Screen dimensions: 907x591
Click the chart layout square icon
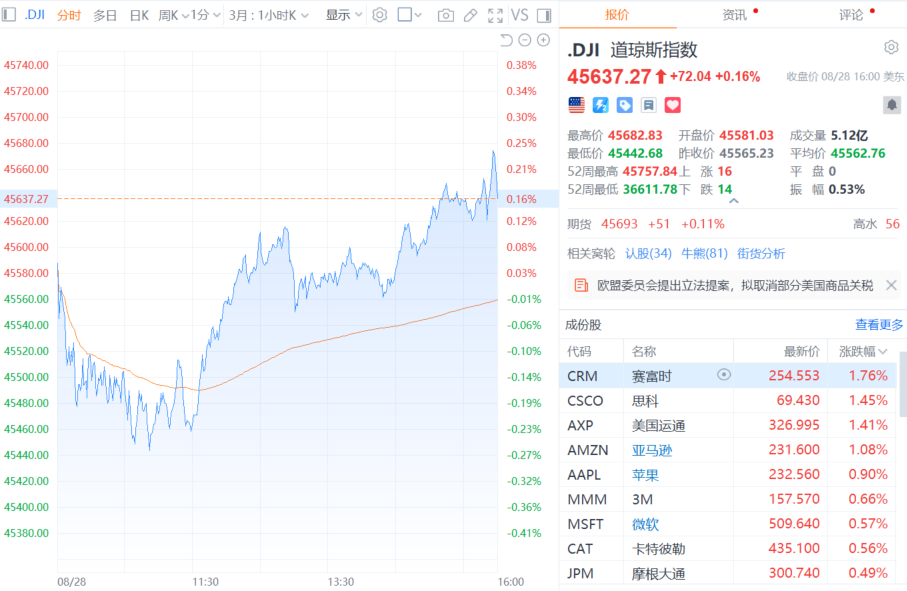404,14
